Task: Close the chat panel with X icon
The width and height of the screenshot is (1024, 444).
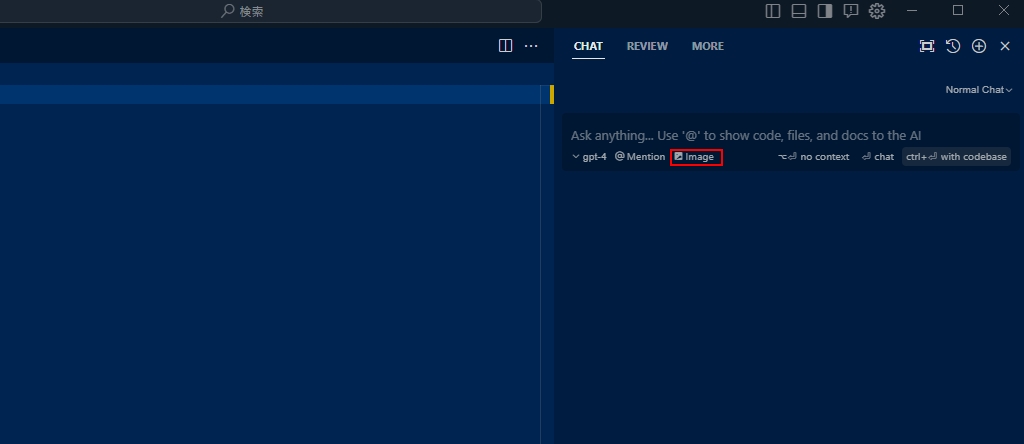Action: [1005, 46]
